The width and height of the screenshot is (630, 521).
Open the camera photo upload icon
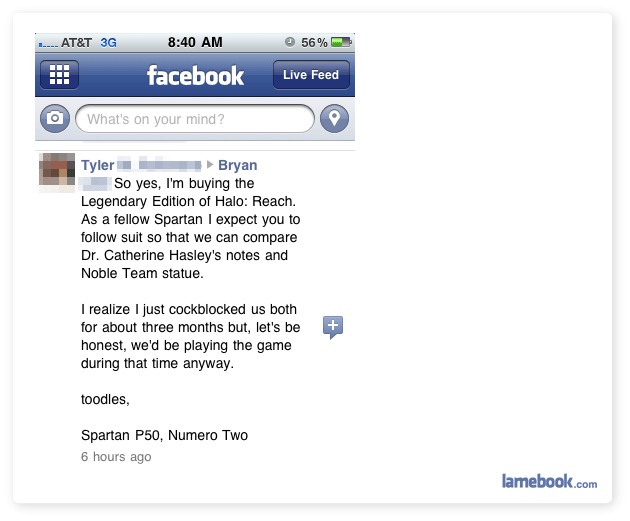click(x=55, y=119)
